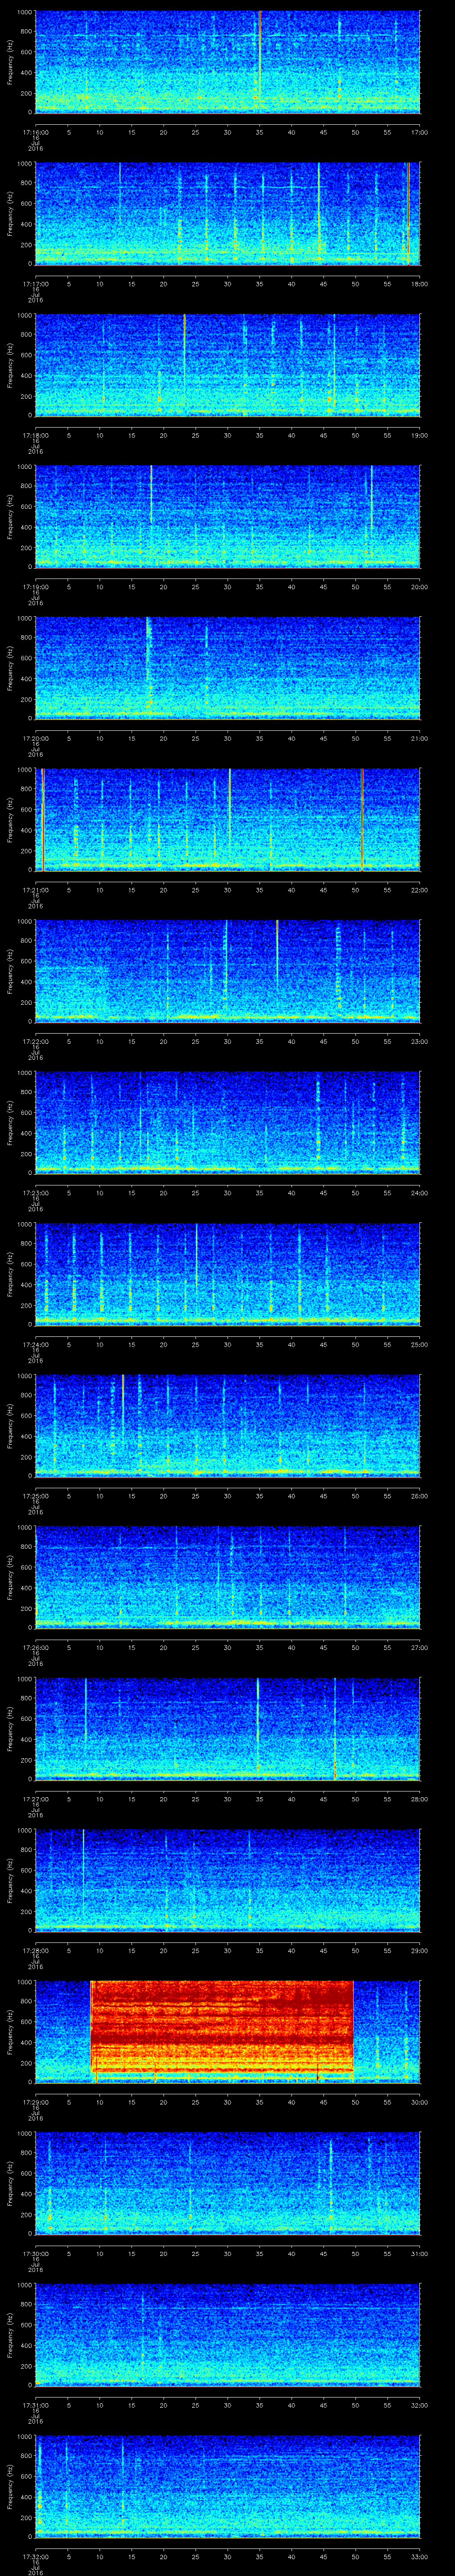Click bright streak at 18s in 17:20 panel
Screen dimensions: 455x2576
coord(148,660)
